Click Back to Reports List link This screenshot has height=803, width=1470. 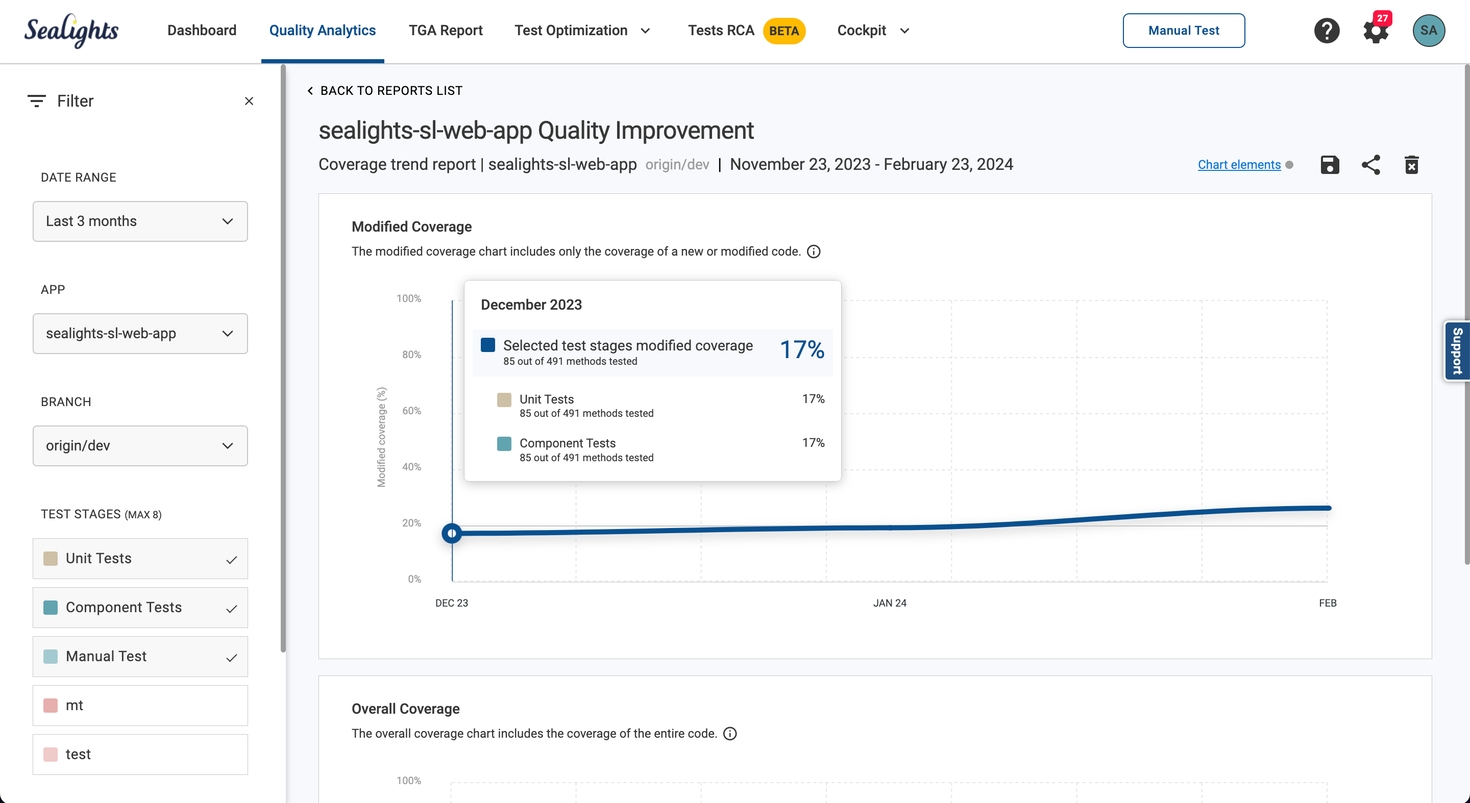[x=385, y=91]
